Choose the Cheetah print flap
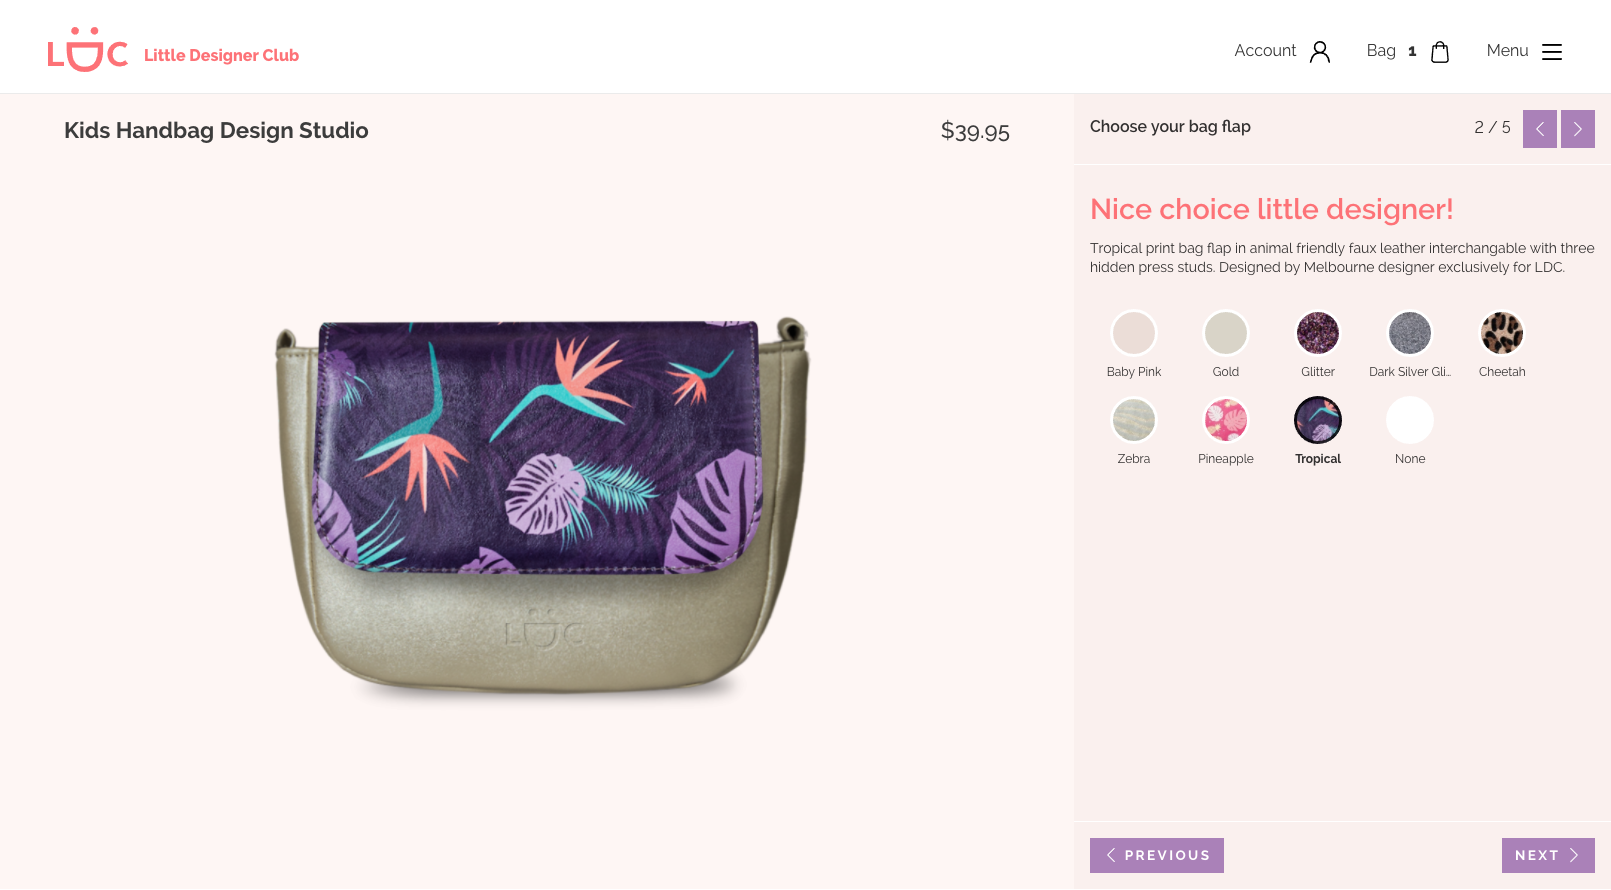This screenshot has width=1611, height=890. [1501, 333]
